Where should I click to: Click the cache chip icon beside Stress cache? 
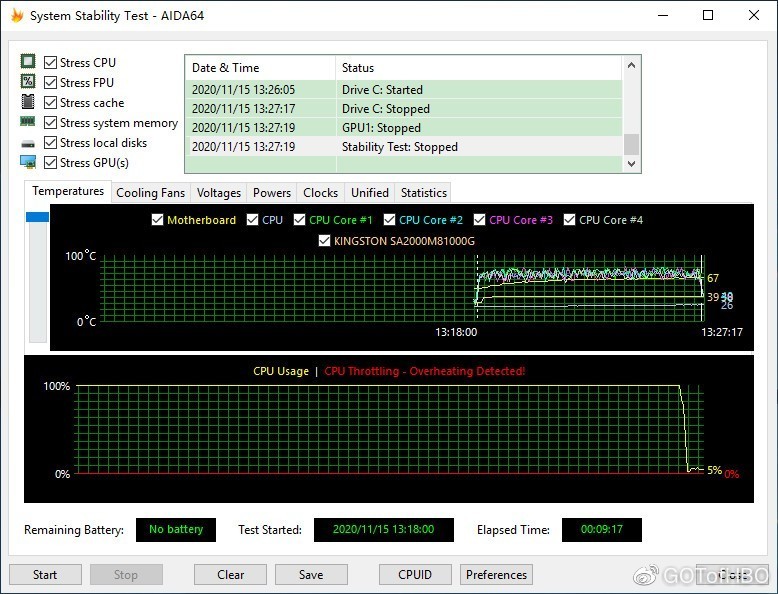coord(28,102)
